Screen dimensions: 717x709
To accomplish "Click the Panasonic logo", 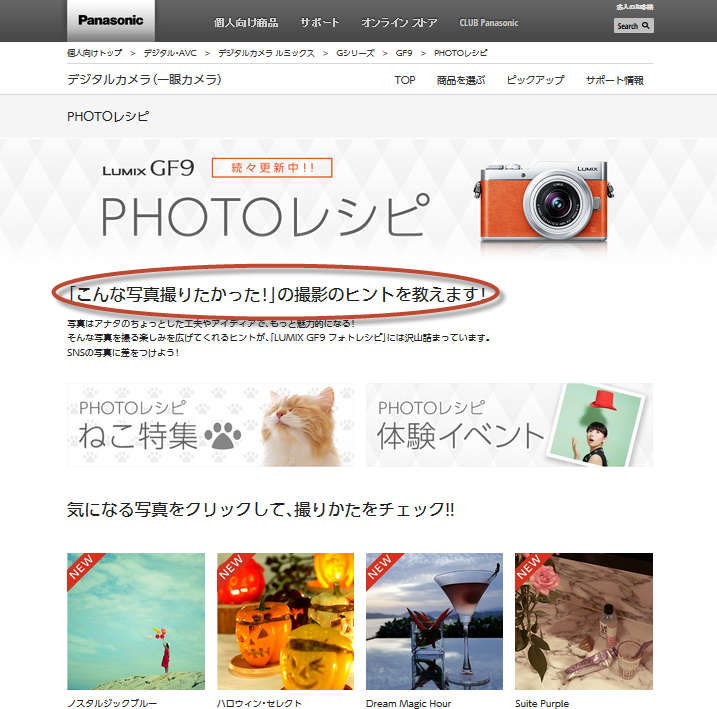I will (x=111, y=21).
